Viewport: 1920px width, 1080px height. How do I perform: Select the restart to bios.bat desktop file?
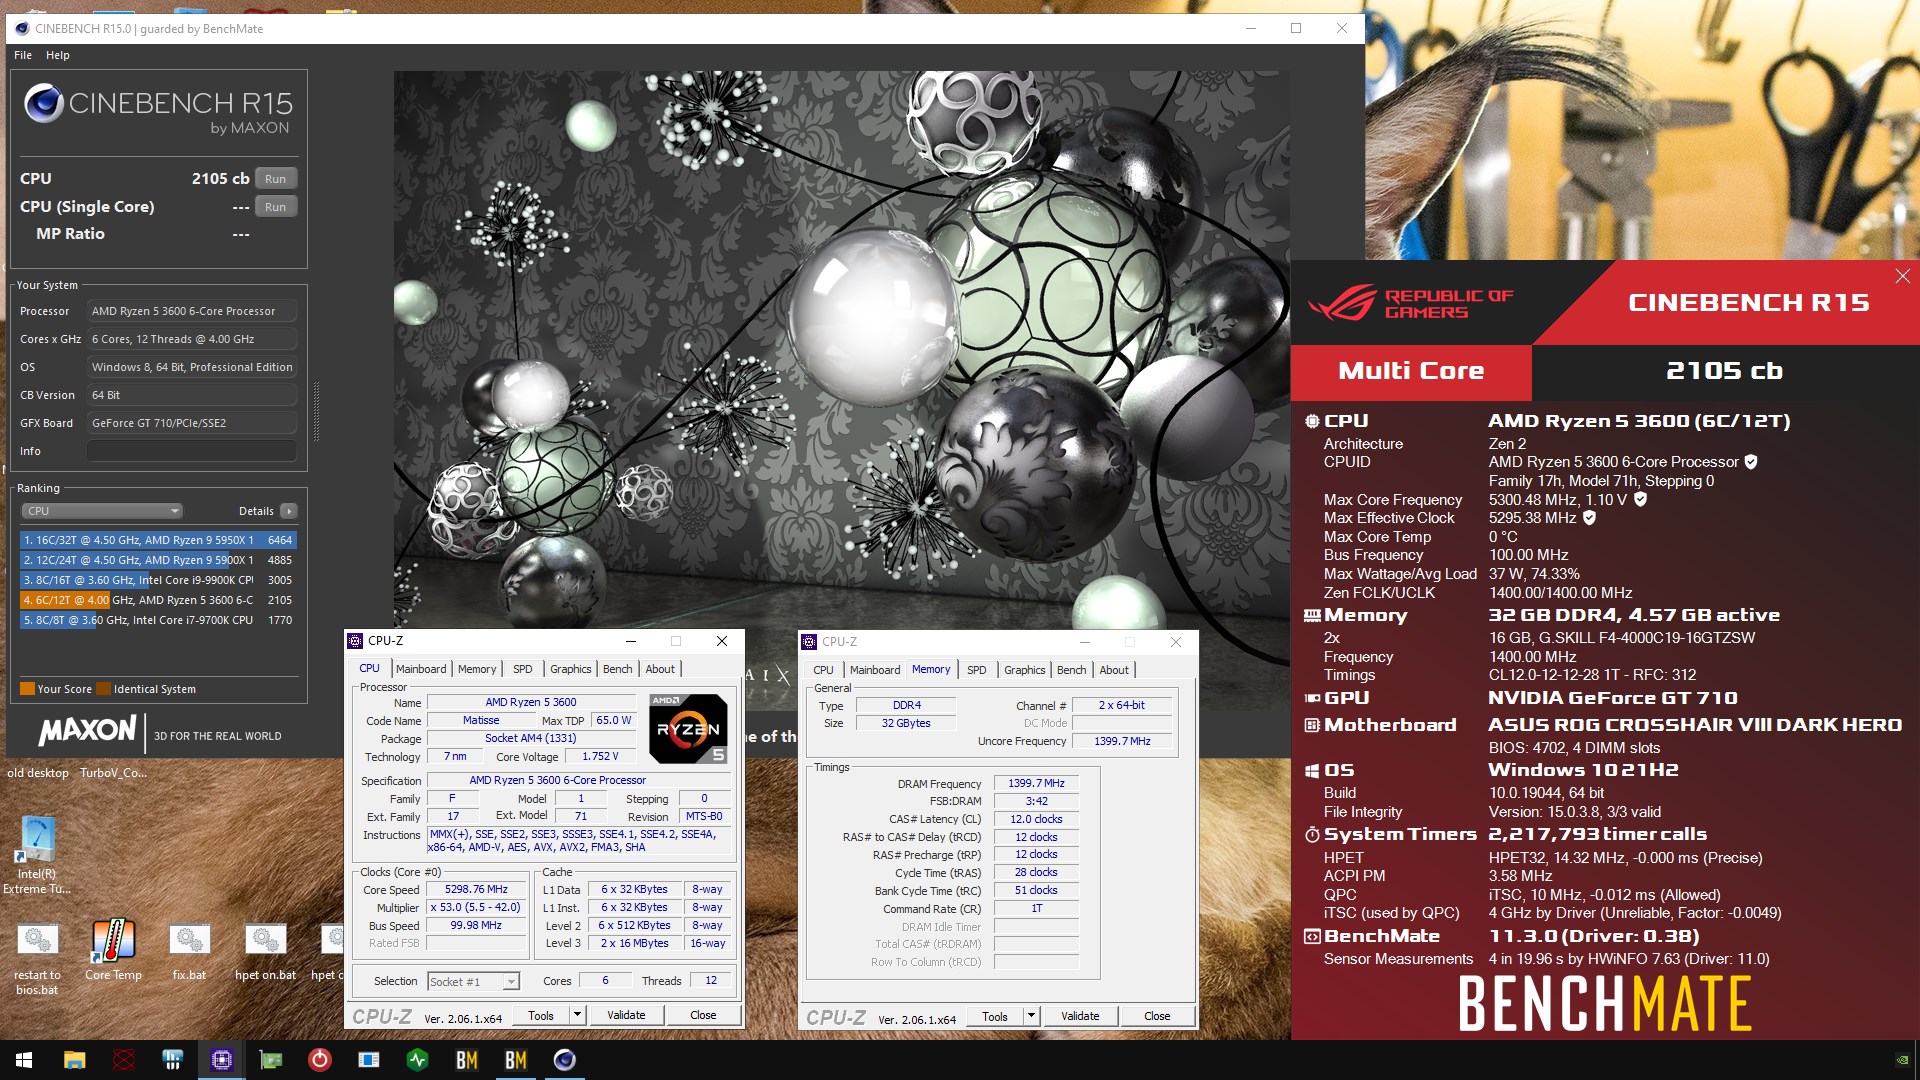(x=37, y=958)
